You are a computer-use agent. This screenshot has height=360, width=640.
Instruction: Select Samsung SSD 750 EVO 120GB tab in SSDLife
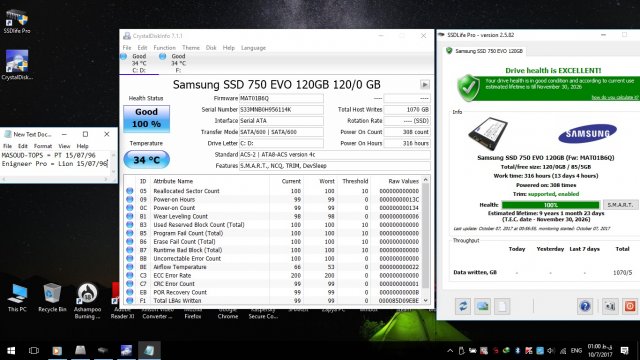click(x=484, y=51)
